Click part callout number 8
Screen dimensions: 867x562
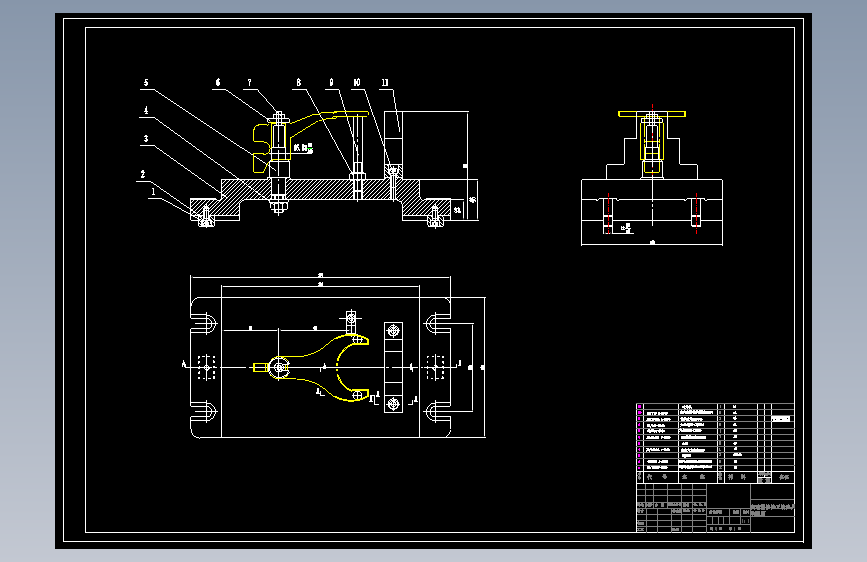point(299,82)
